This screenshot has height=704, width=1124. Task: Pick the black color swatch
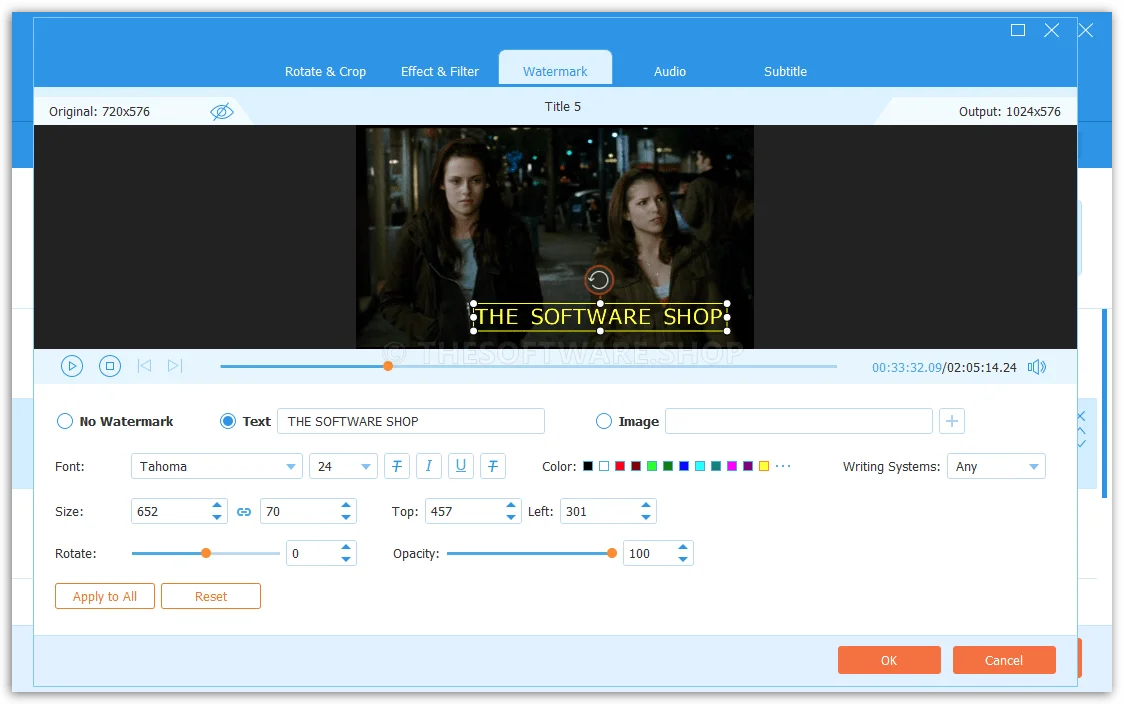(x=588, y=467)
